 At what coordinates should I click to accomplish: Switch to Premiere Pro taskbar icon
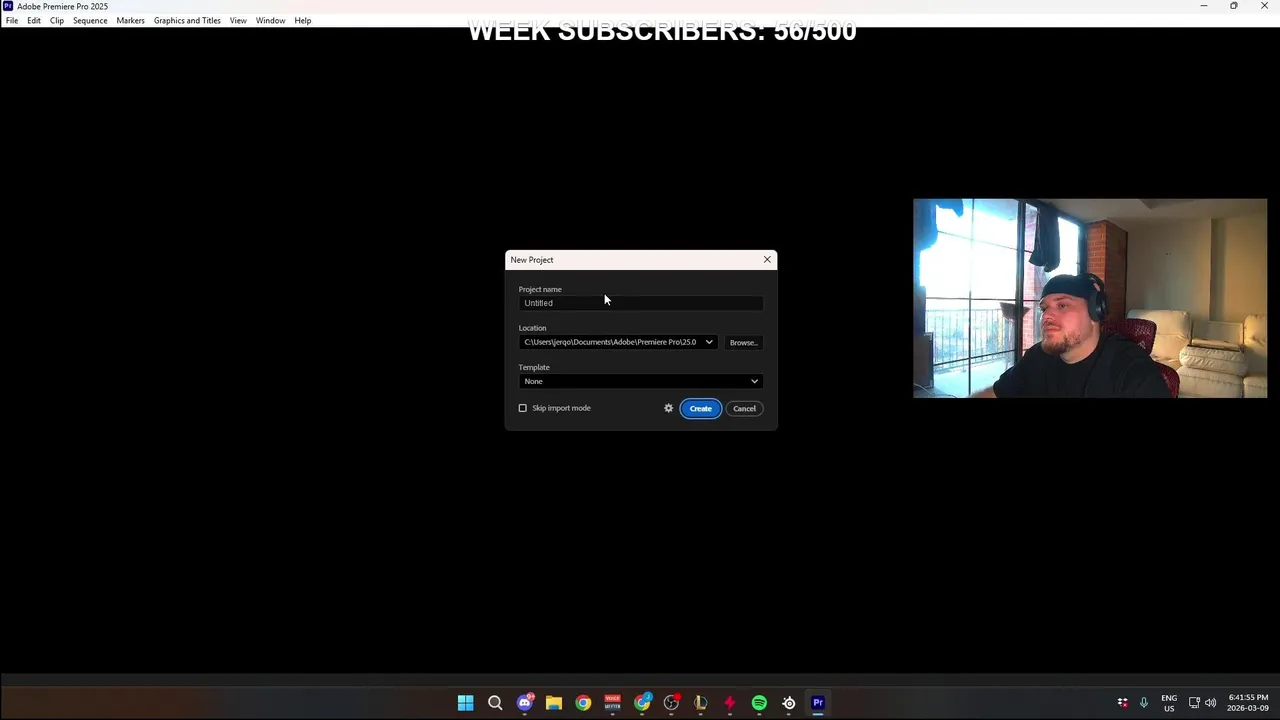click(818, 703)
